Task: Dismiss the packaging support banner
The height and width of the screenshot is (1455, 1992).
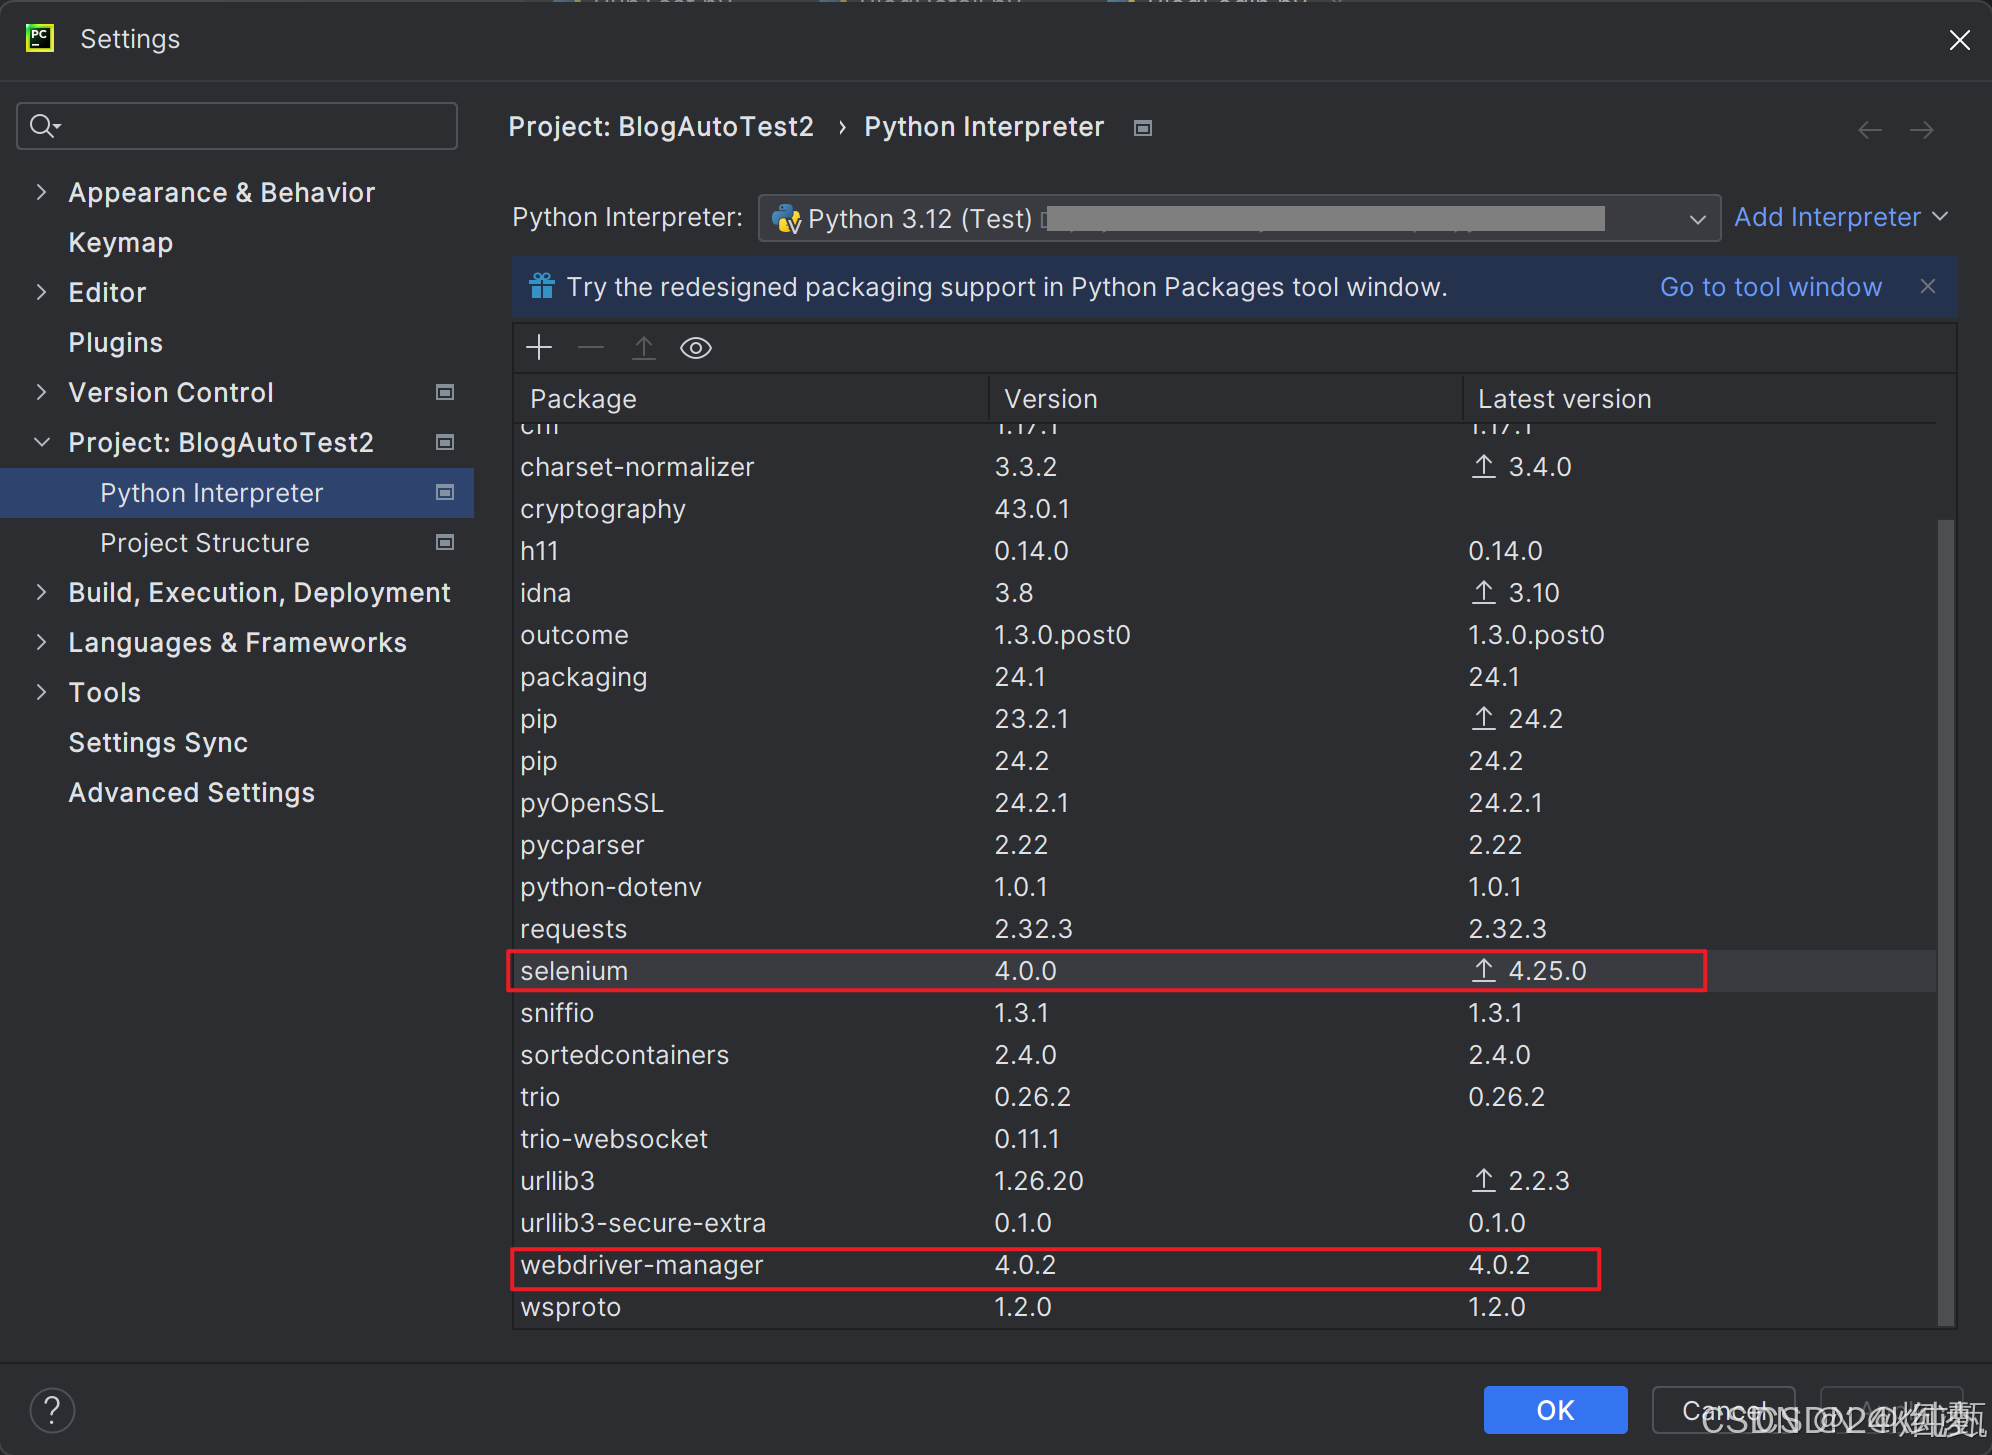Action: [x=1927, y=286]
